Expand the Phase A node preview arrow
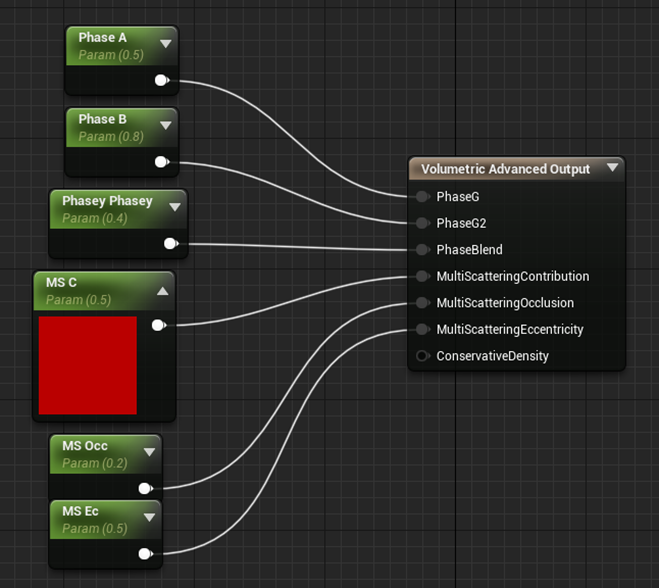 166,44
